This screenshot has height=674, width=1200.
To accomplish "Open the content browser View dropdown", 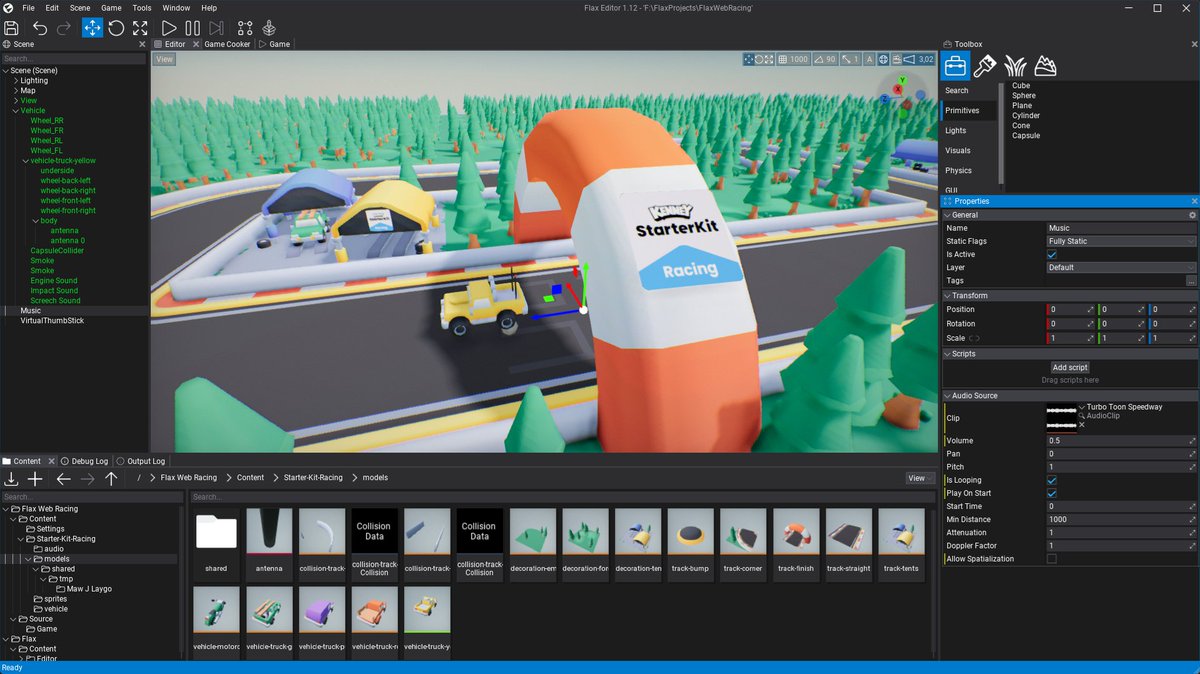I will click(919, 478).
